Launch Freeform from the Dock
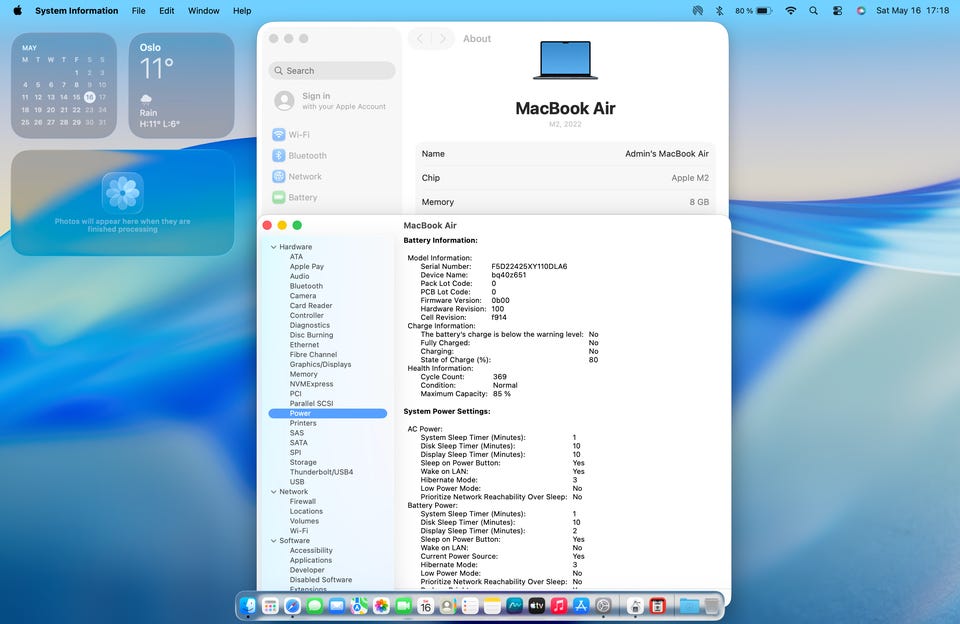This screenshot has height=624, width=960. pos(514,606)
